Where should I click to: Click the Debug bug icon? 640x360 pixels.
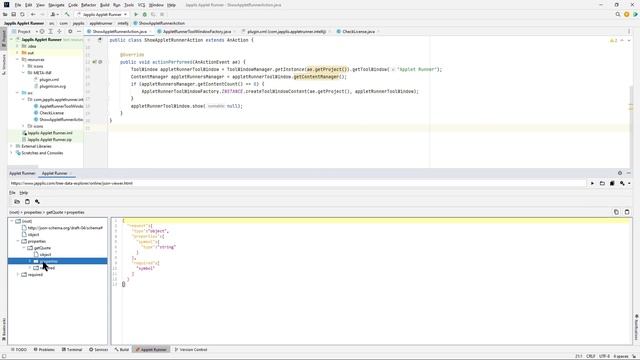(144, 14)
